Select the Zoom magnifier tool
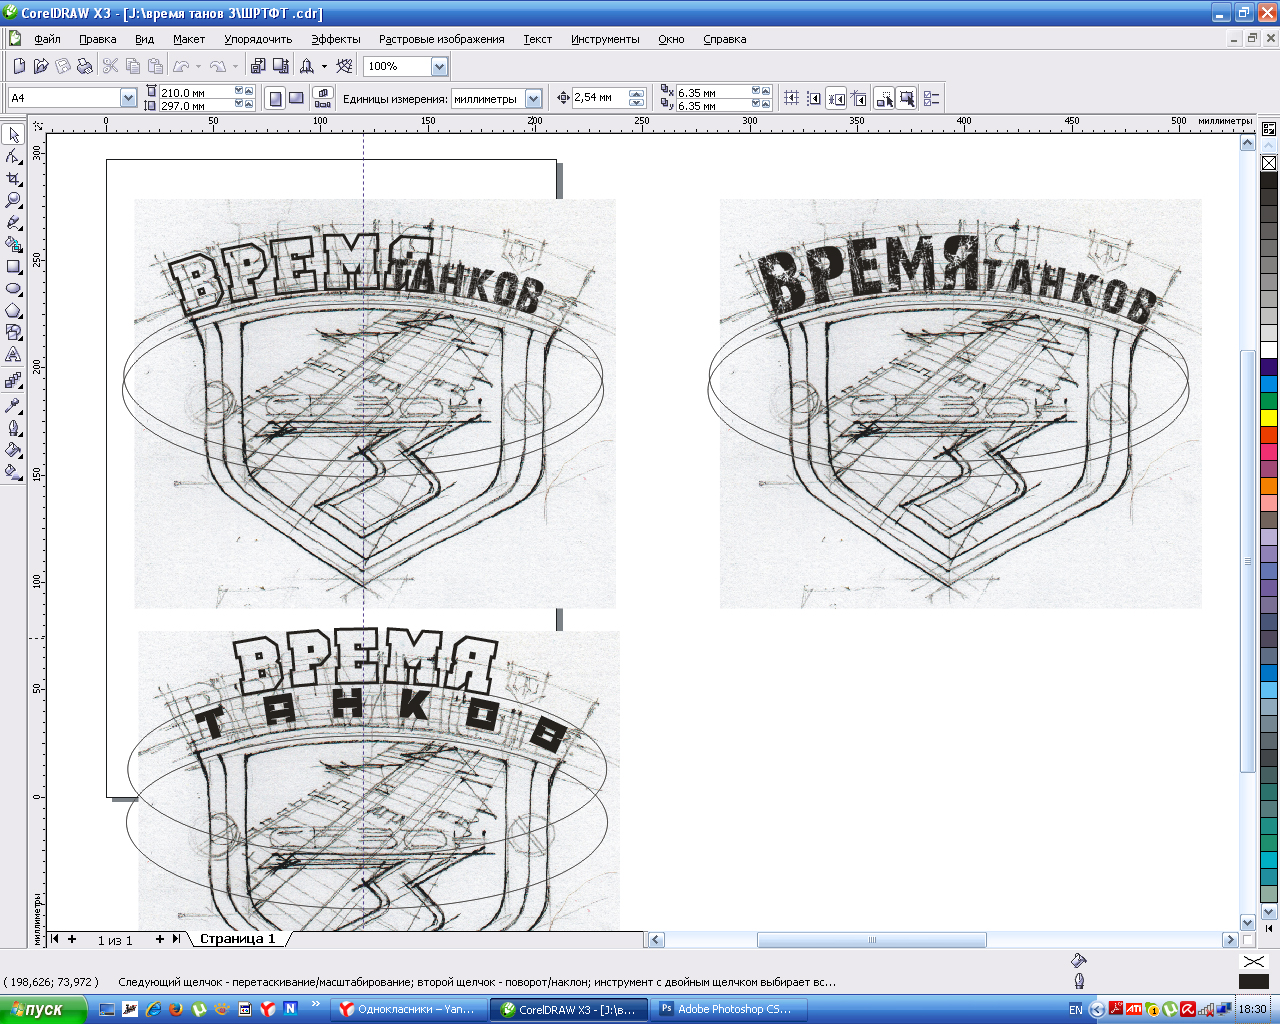The width and height of the screenshot is (1280, 1024). click(13, 200)
